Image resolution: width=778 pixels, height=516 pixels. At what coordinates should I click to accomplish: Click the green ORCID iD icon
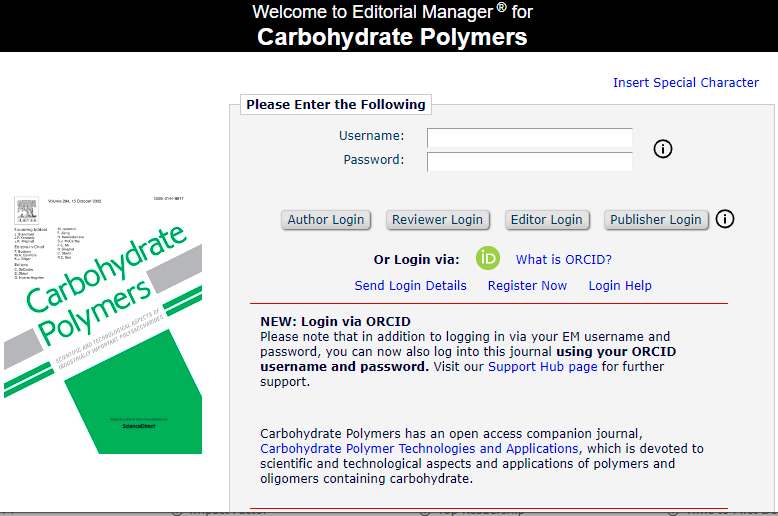point(487,258)
